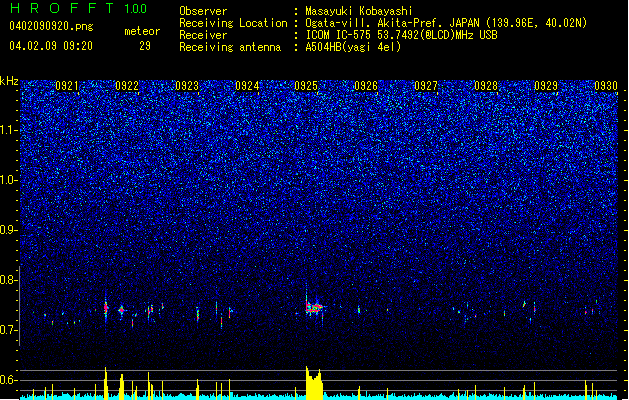Click the 0.6 kHz axis label

(9, 380)
